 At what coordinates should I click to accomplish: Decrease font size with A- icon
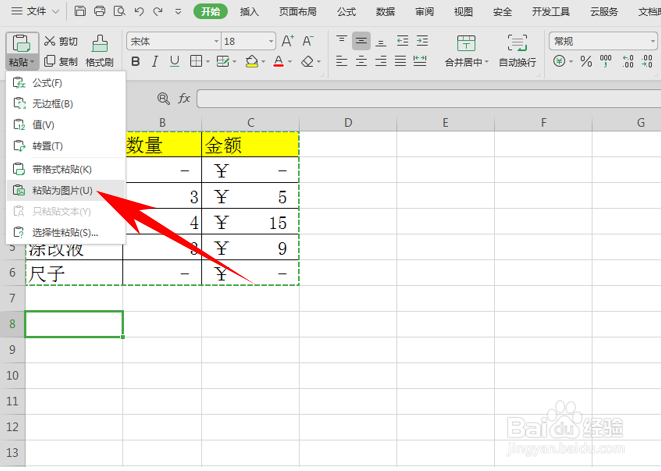(x=308, y=41)
